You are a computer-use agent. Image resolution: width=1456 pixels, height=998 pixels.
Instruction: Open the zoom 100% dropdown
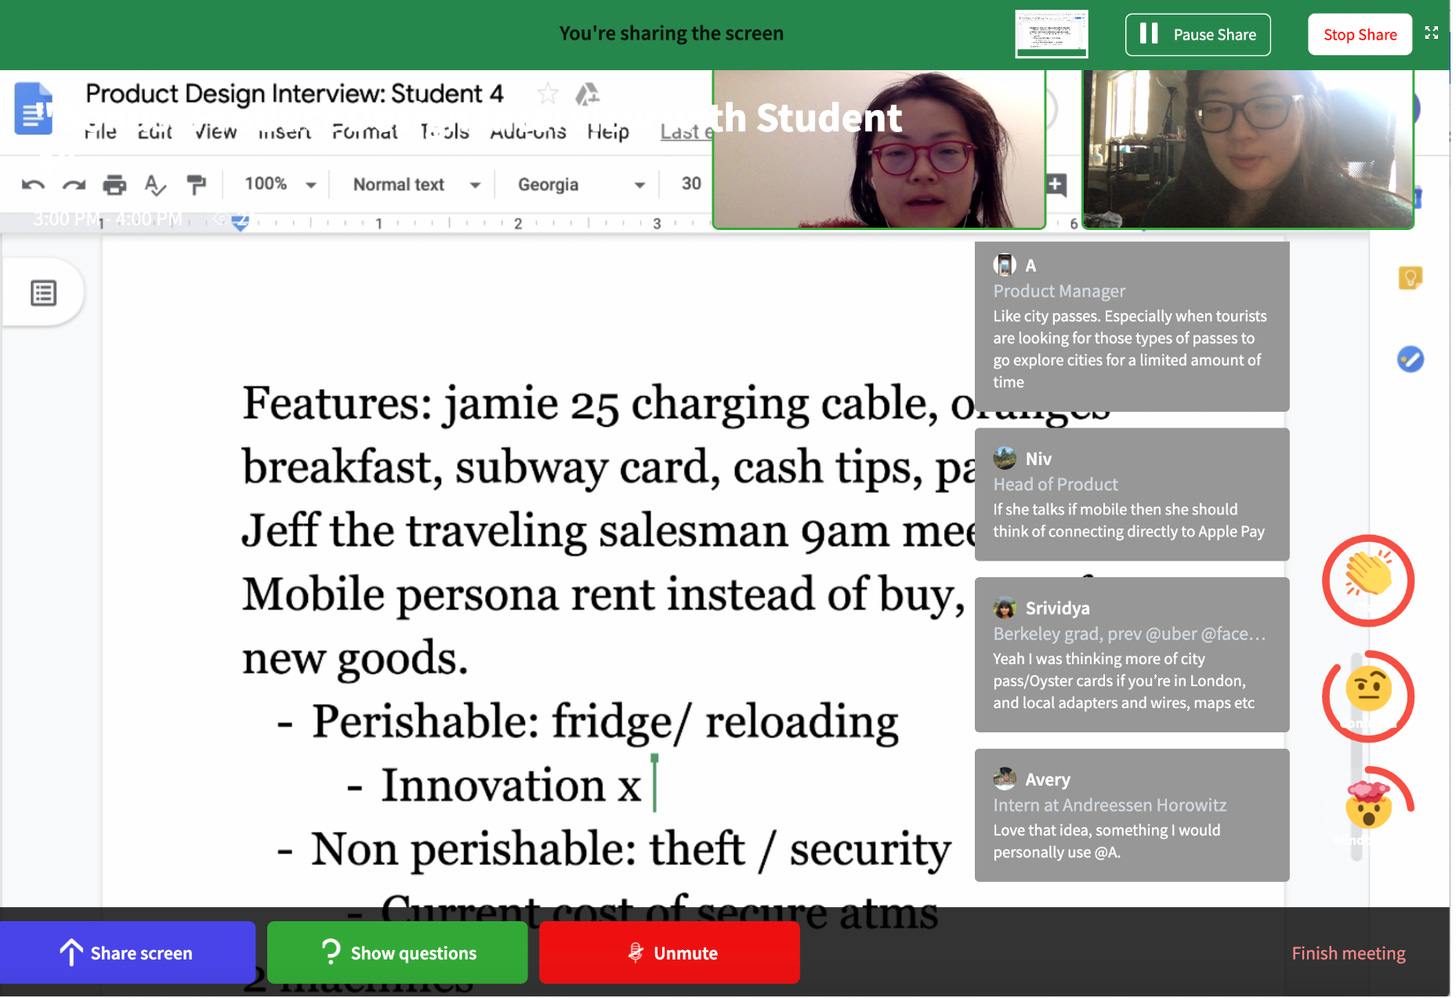281,184
